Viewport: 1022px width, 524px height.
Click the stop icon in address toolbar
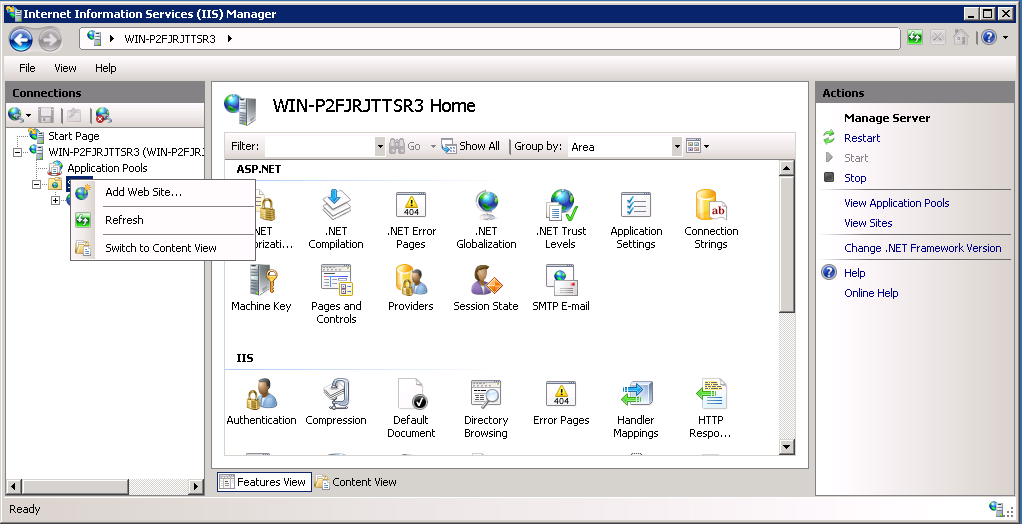pyautogui.click(x=938, y=38)
